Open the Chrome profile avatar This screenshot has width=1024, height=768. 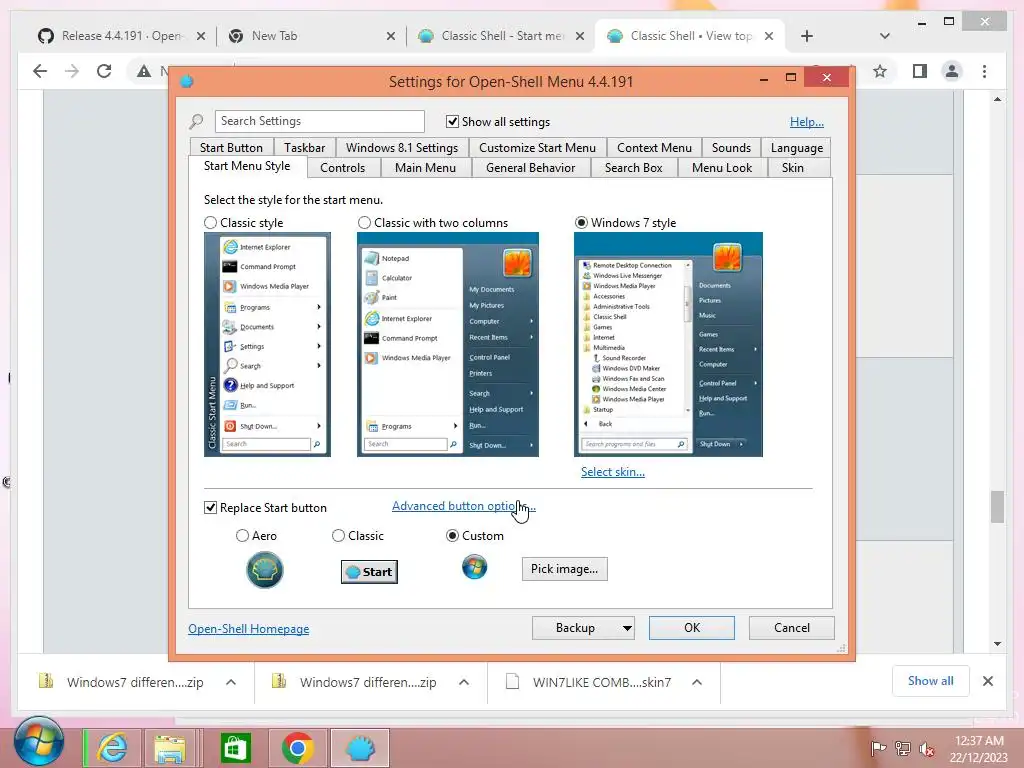[x=952, y=71]
